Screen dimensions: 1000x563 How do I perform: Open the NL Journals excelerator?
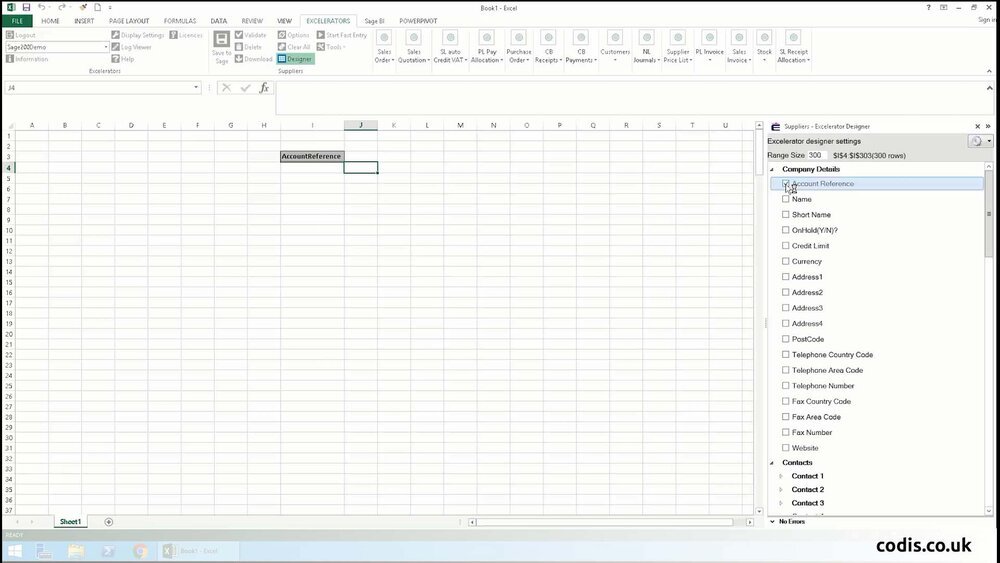click(x=646, y=47)
